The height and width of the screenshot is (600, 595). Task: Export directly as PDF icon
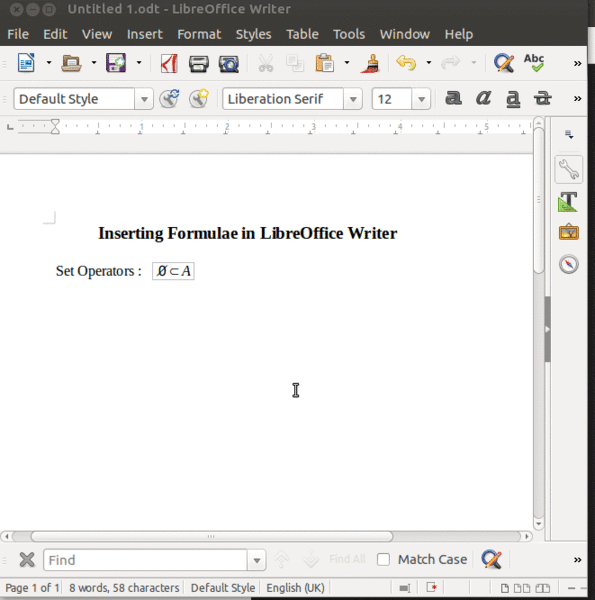(169, 63)
